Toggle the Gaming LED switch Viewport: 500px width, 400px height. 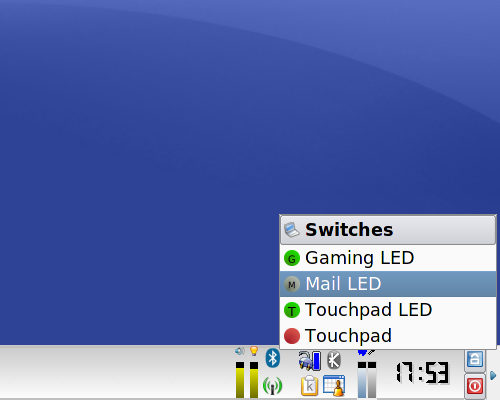388,258
